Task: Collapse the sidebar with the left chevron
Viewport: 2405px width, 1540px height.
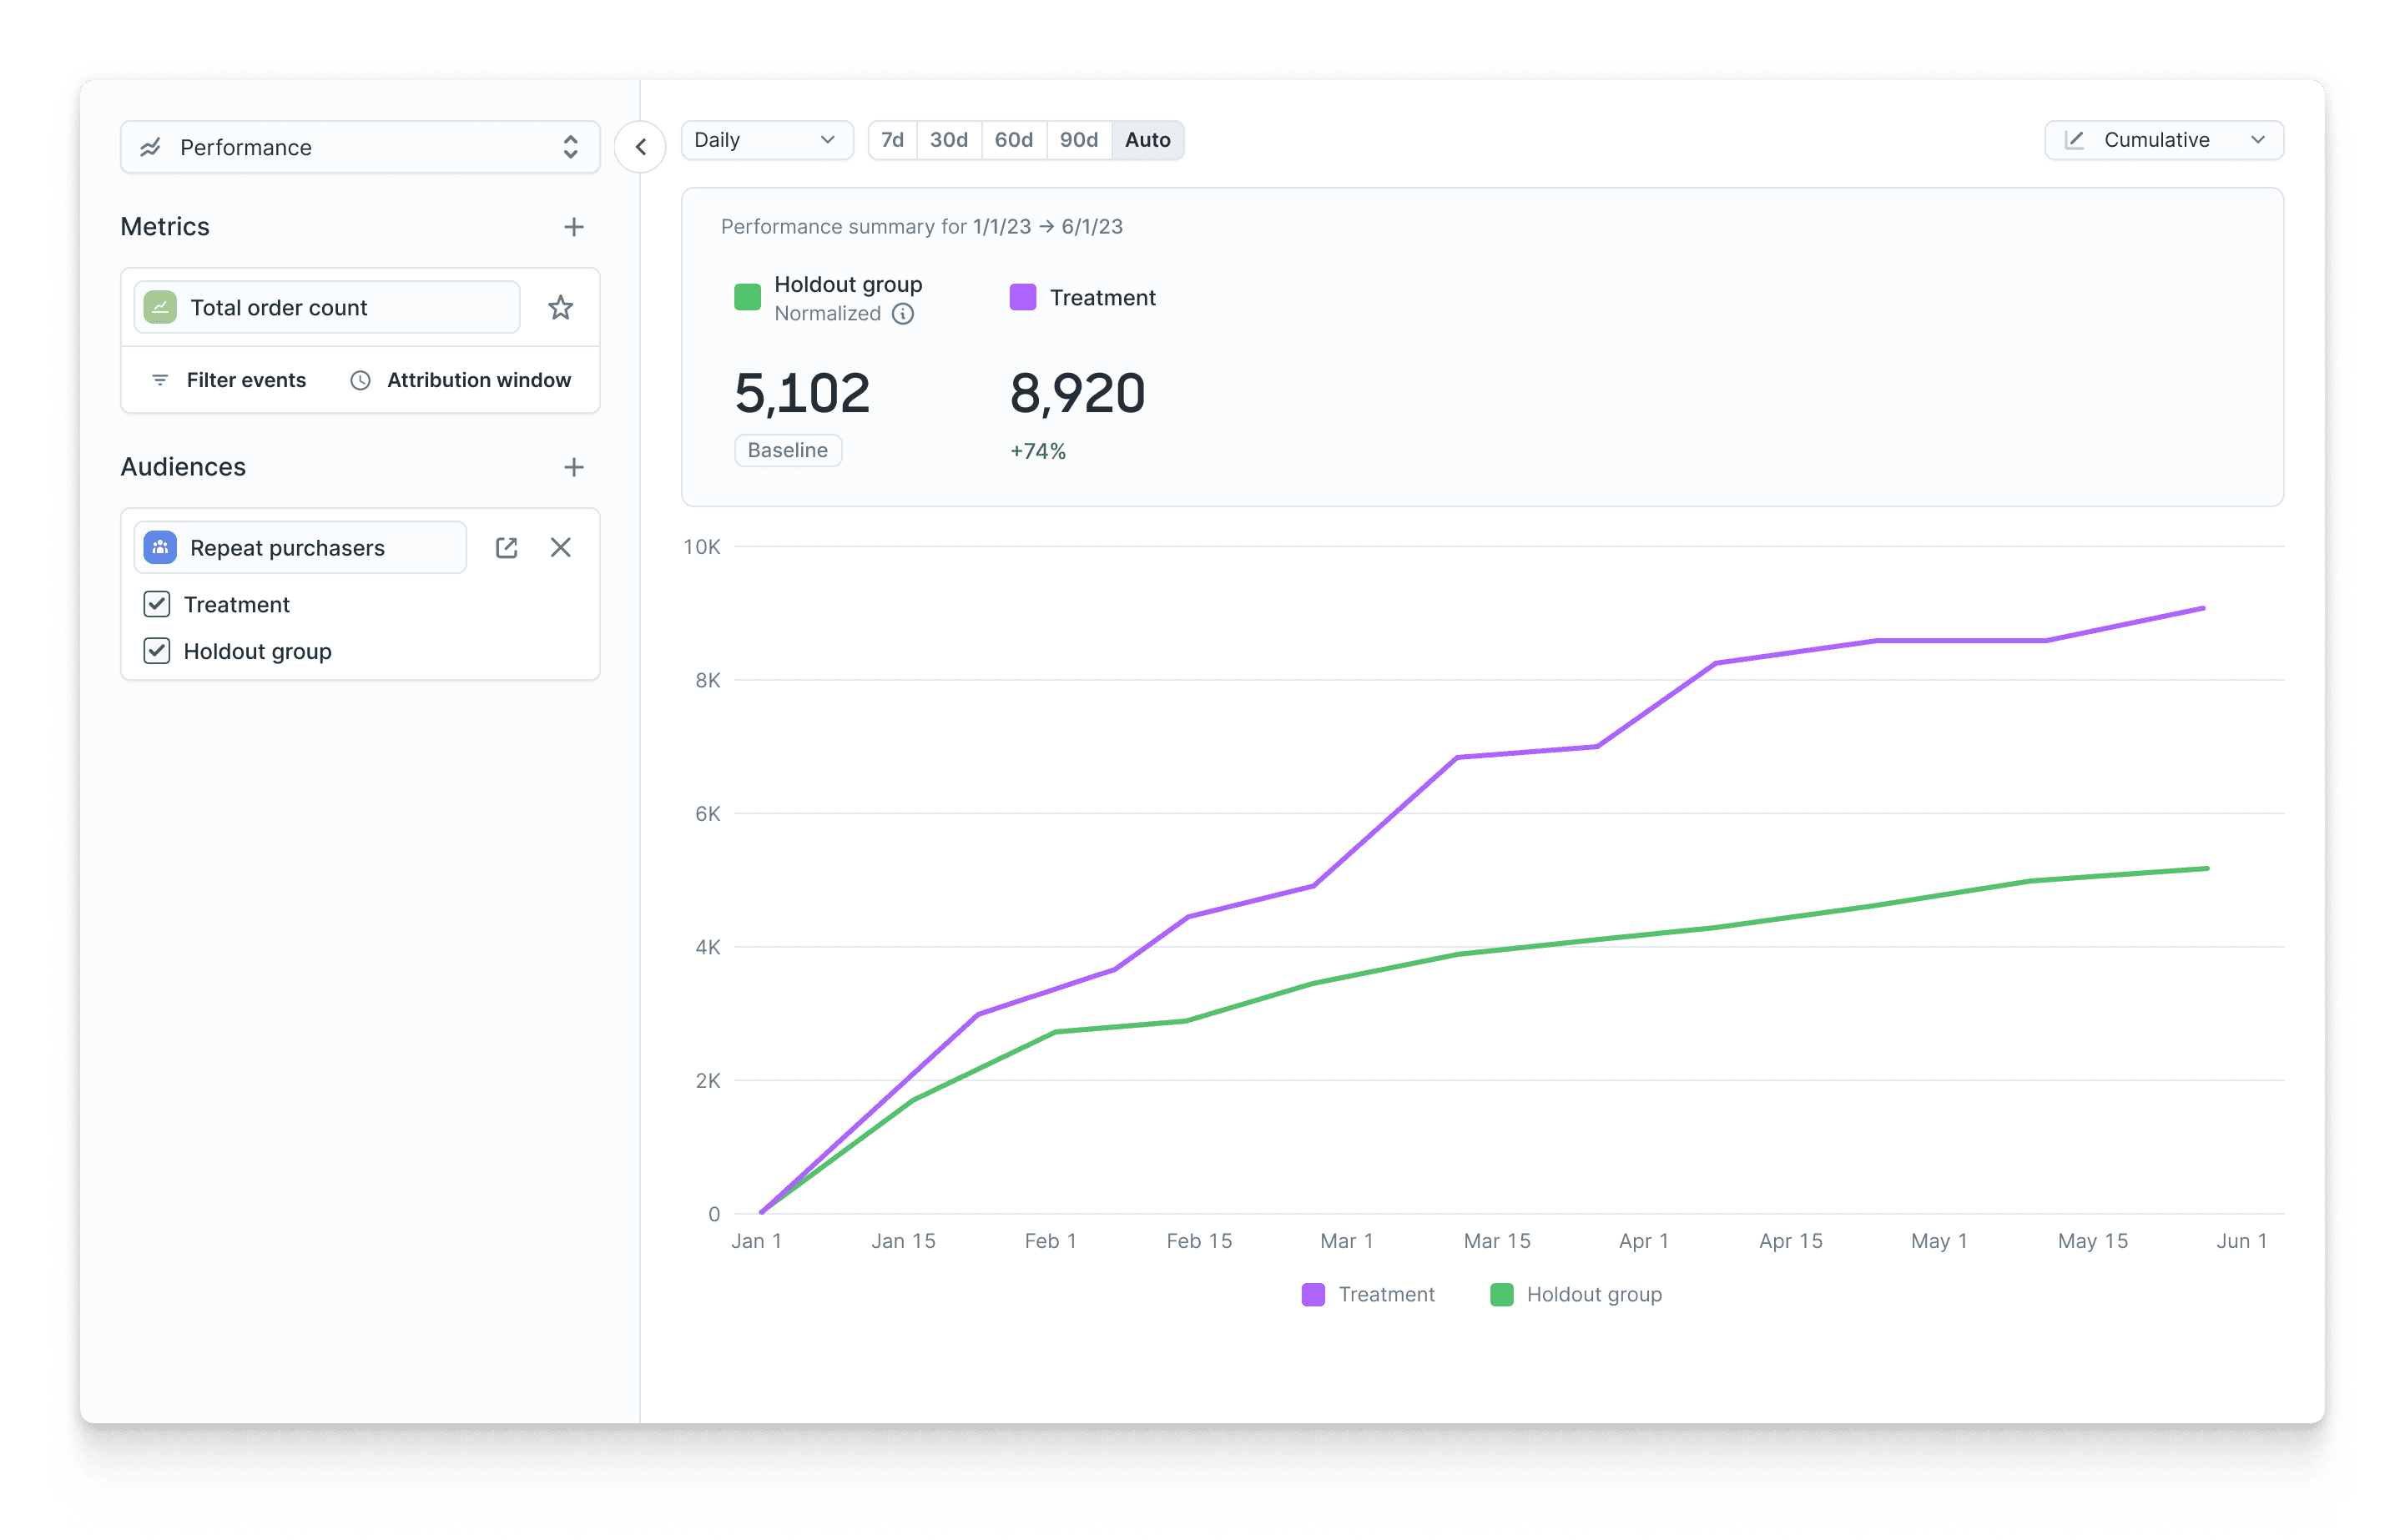Action: [x=639, y=147]
